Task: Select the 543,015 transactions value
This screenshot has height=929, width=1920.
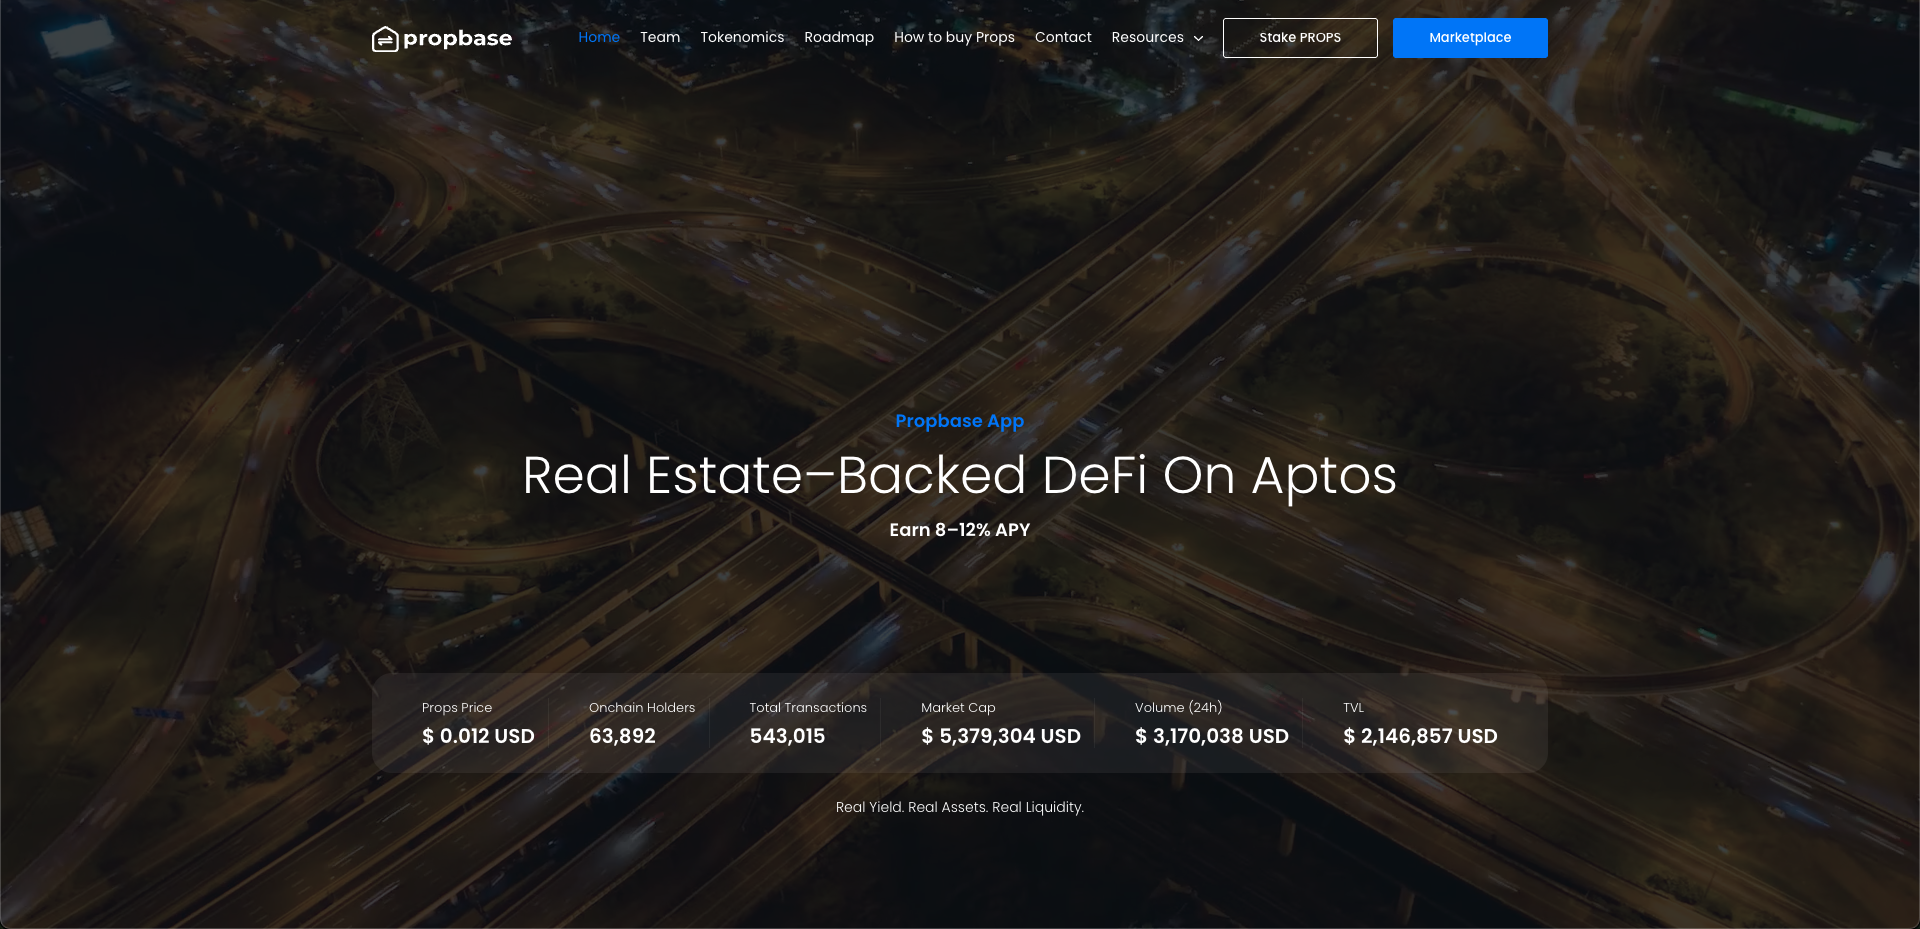Action: [787, 736]
